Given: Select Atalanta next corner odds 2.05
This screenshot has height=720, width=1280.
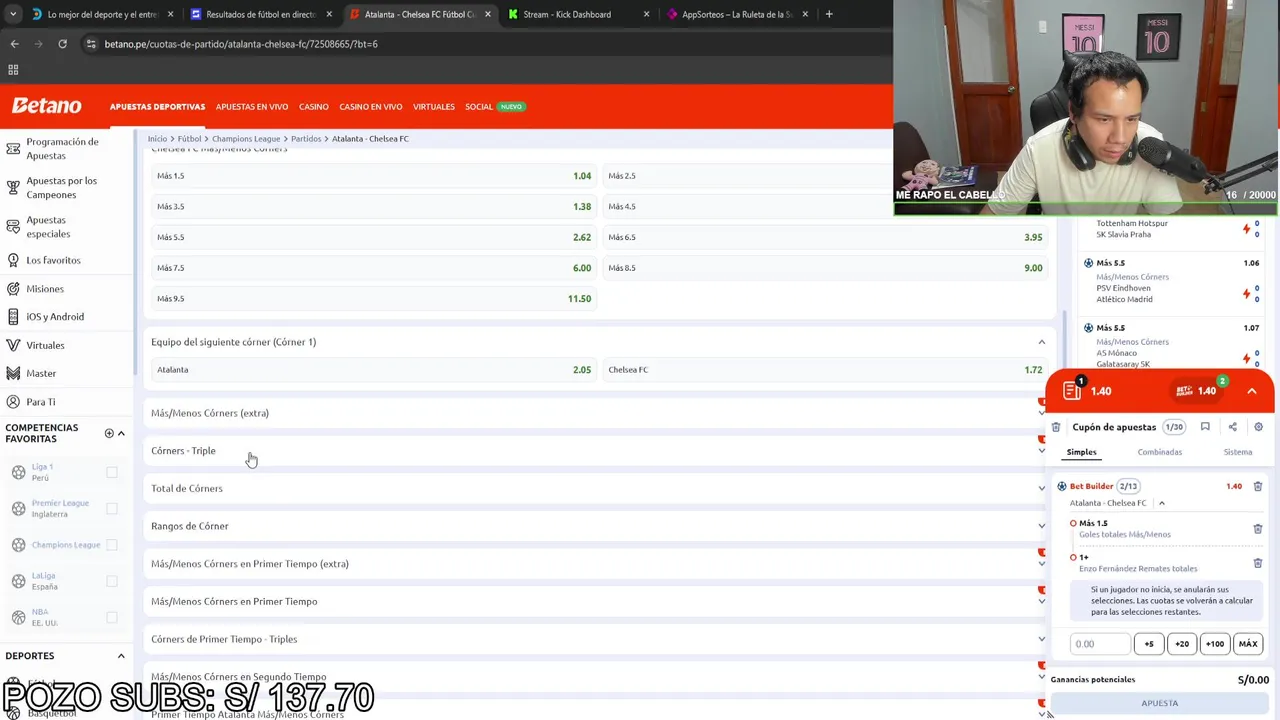Looking at the screenshot, I should tap(374, 370).
